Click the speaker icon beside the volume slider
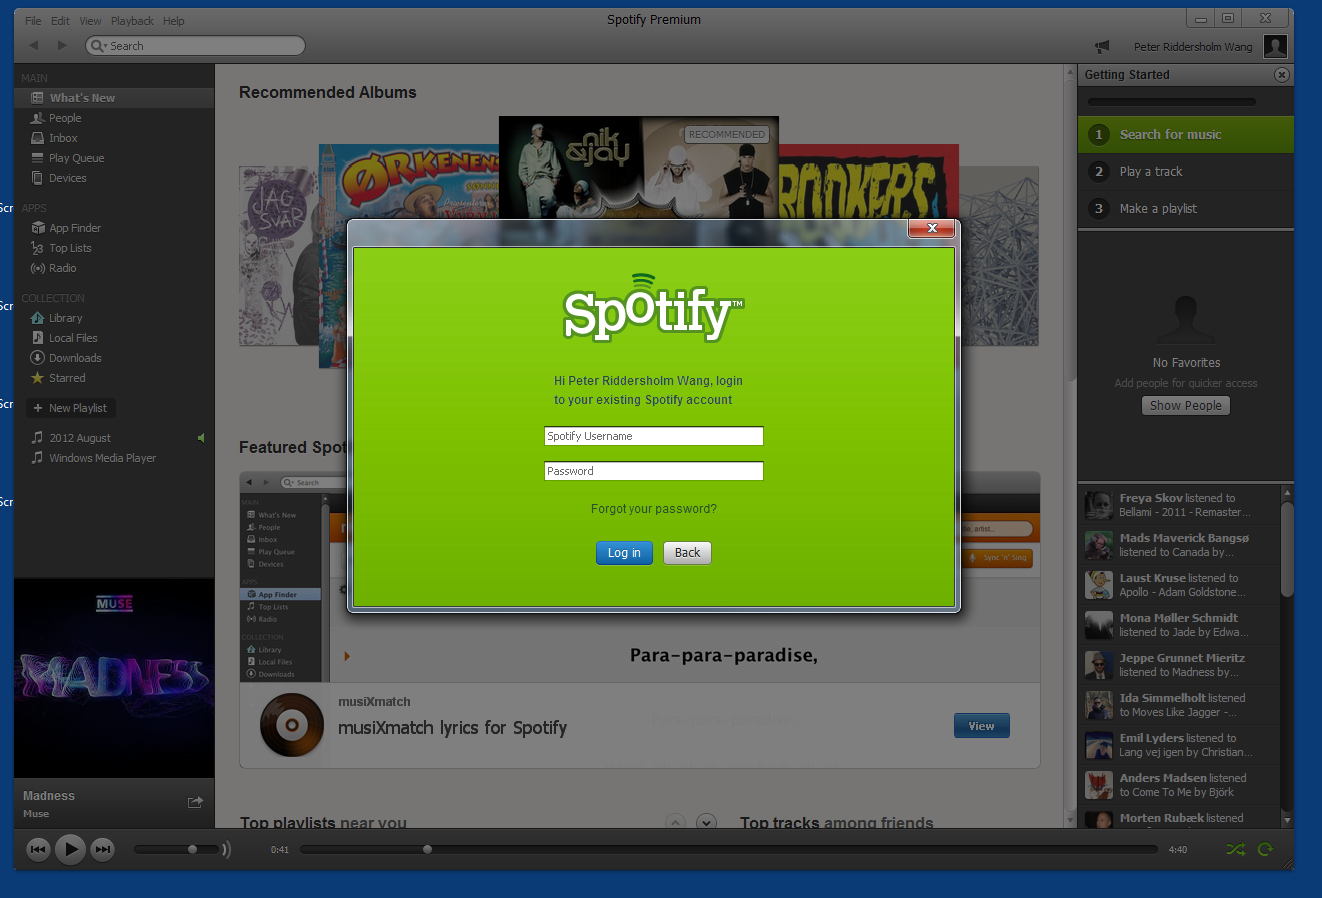This screenshot has width=1322, height=898. 226,849
